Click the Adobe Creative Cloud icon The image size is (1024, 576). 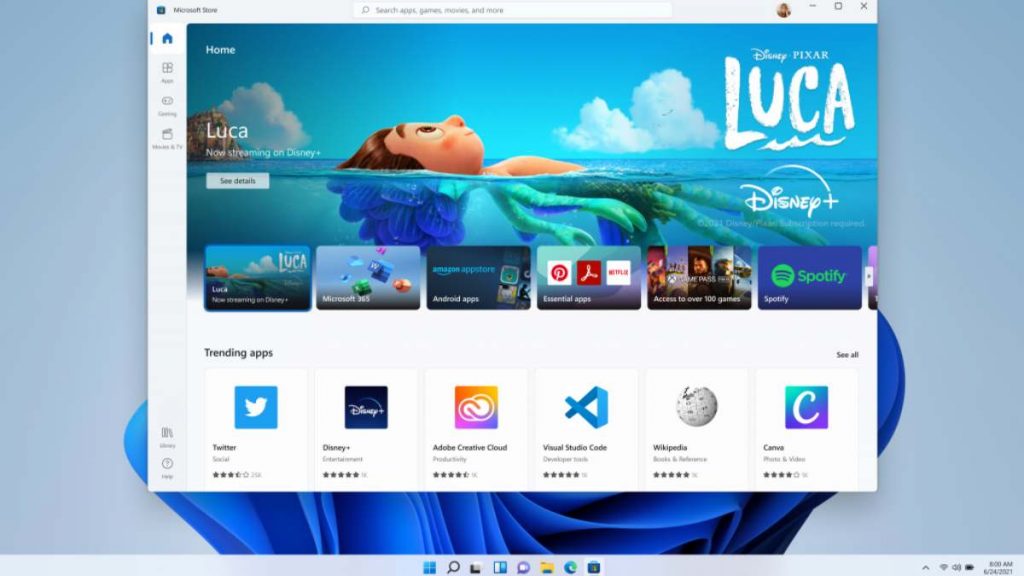click(x=476, y=407)
